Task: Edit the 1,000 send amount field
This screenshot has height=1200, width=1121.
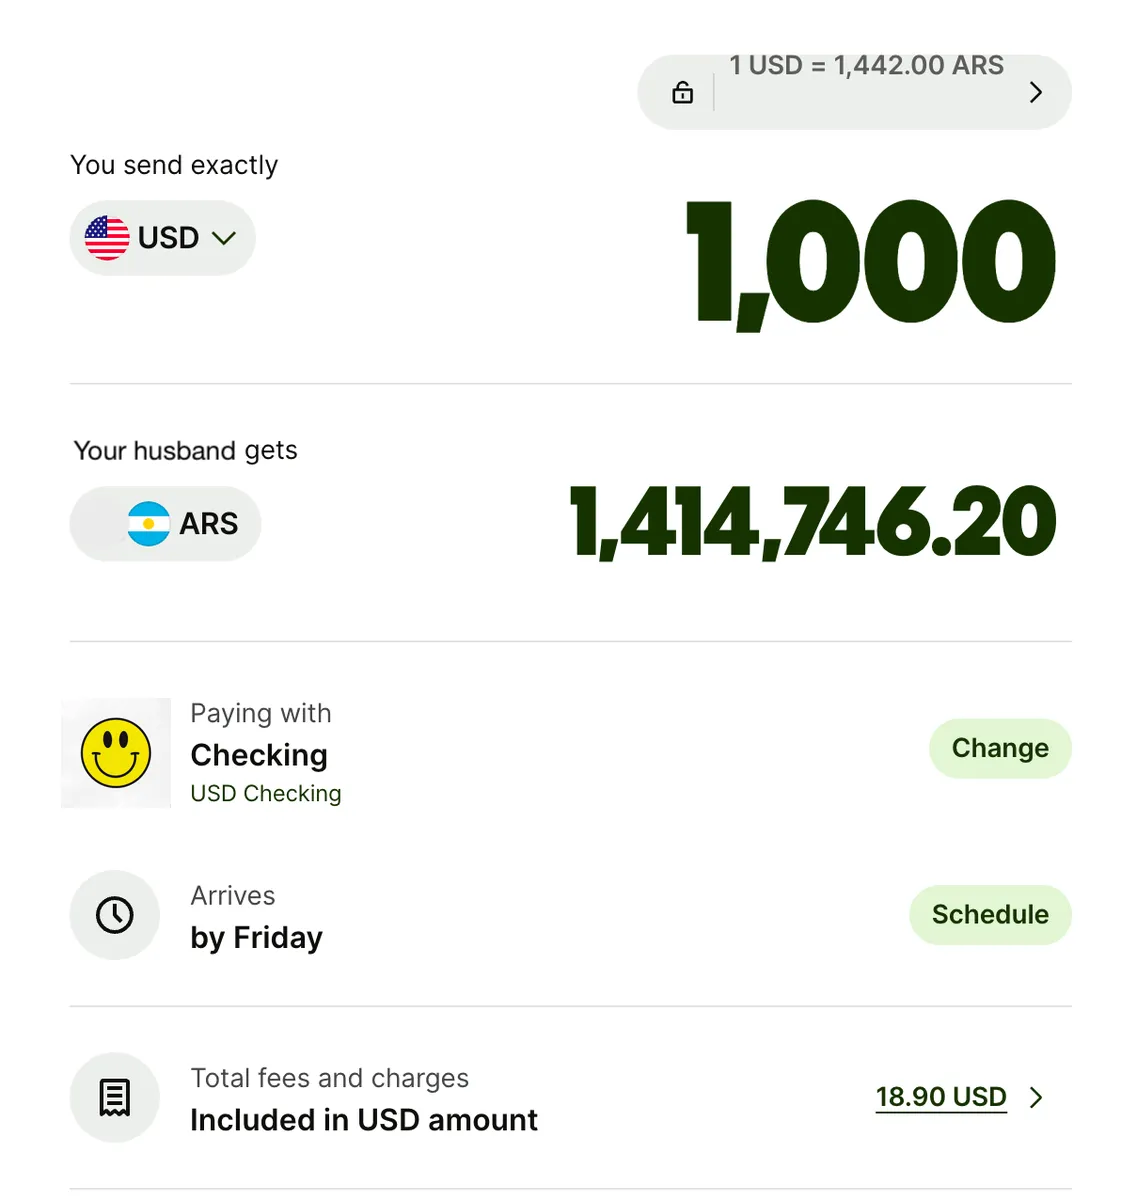Action: click(870, 262)
